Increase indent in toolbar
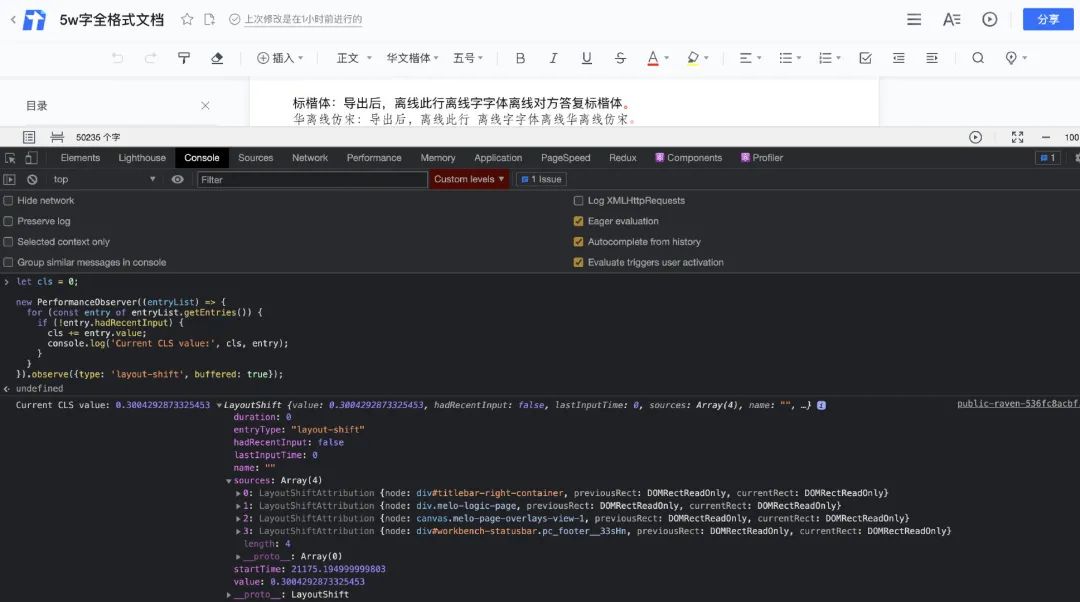 [932, 58]
